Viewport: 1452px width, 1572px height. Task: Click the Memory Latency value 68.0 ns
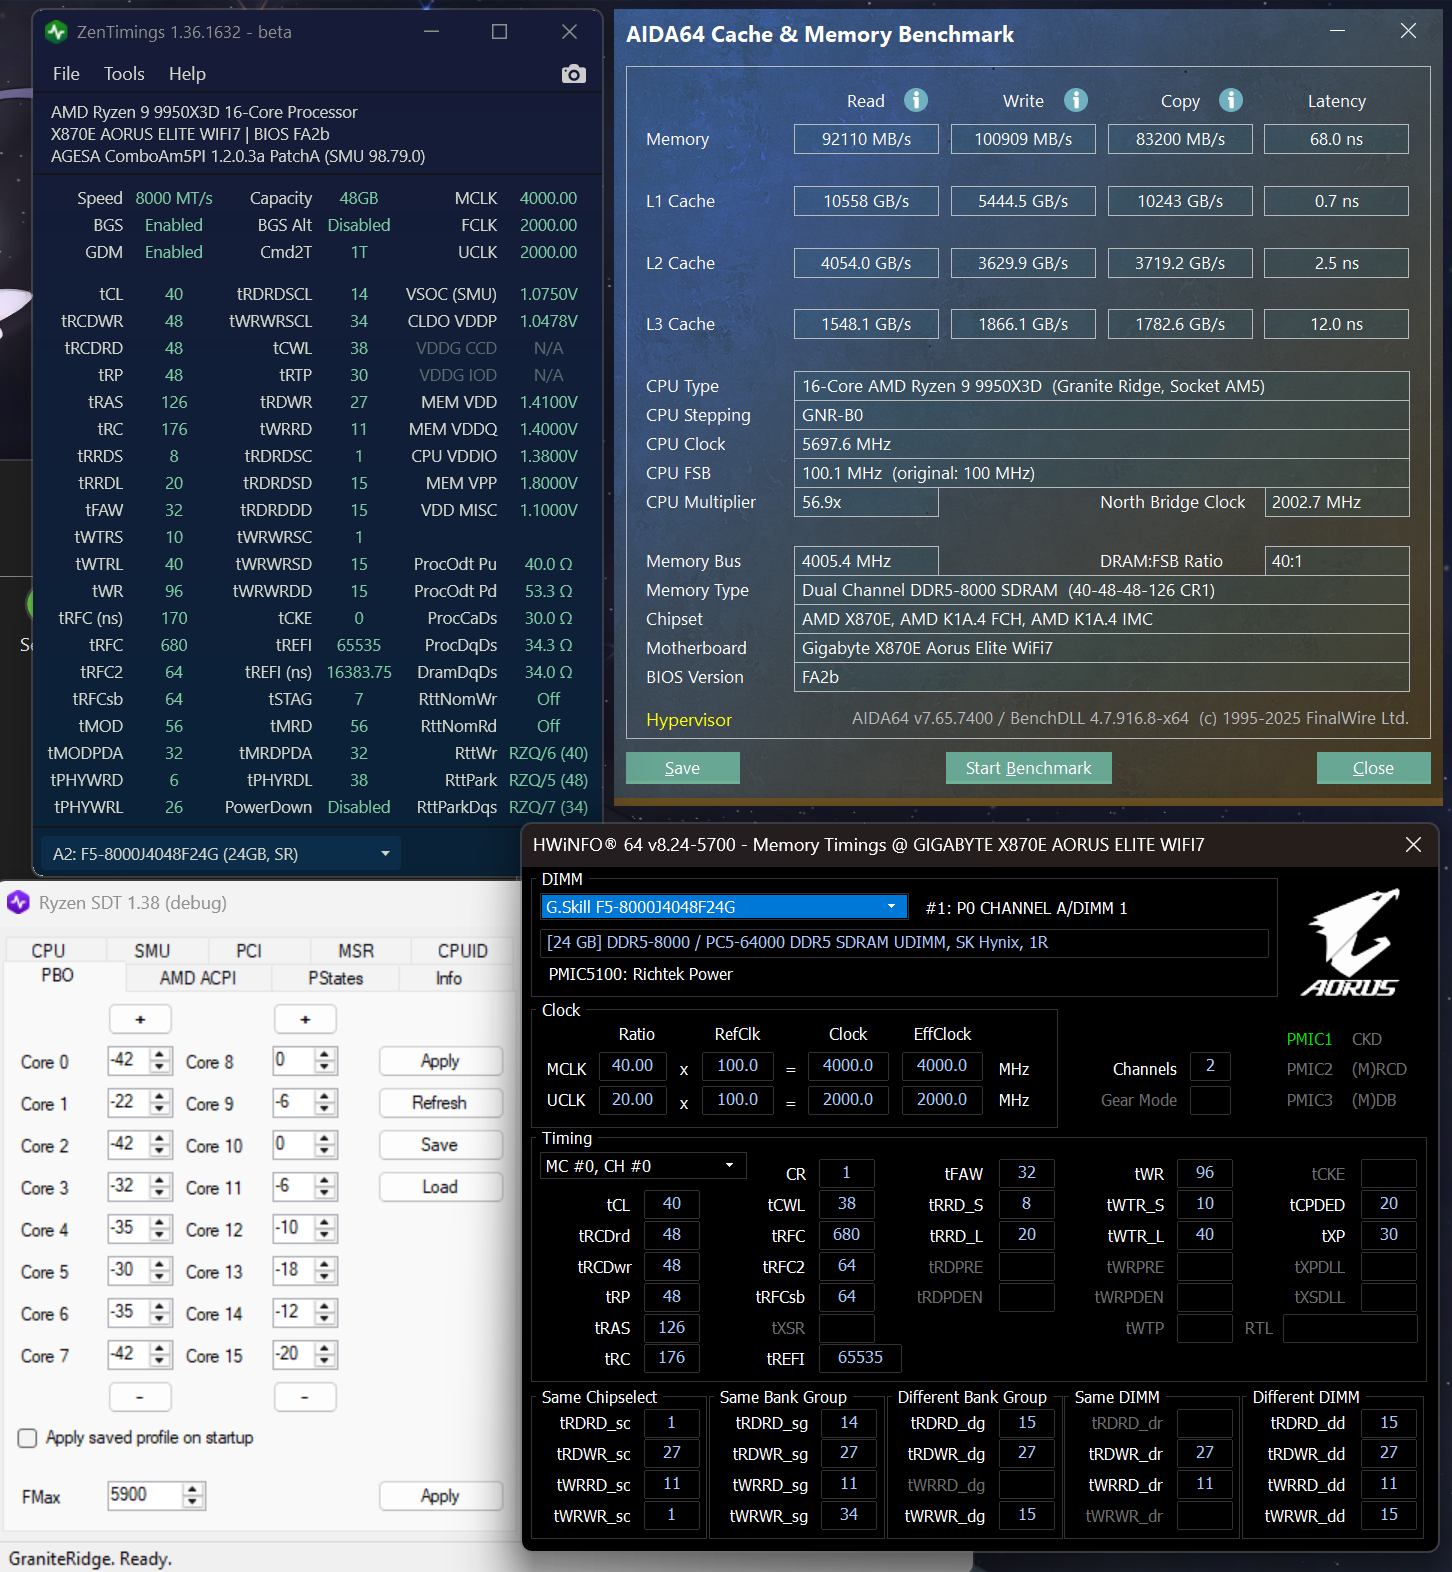[x=1336, y=139]
